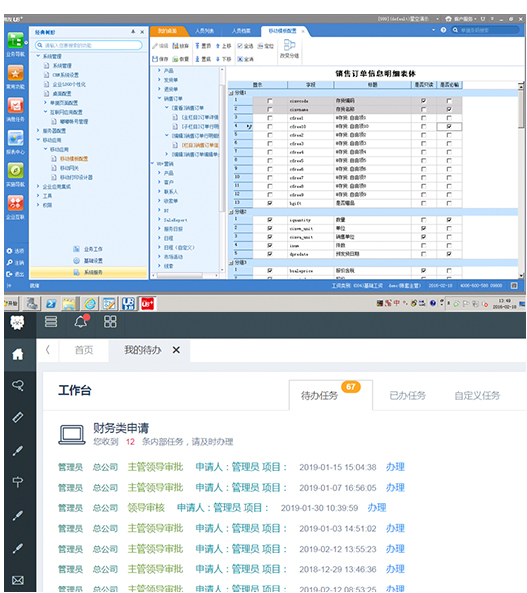This screenshot has width=527, height=593.
Task: Switch to the 人员档案 tab
Action: point(241,31)
